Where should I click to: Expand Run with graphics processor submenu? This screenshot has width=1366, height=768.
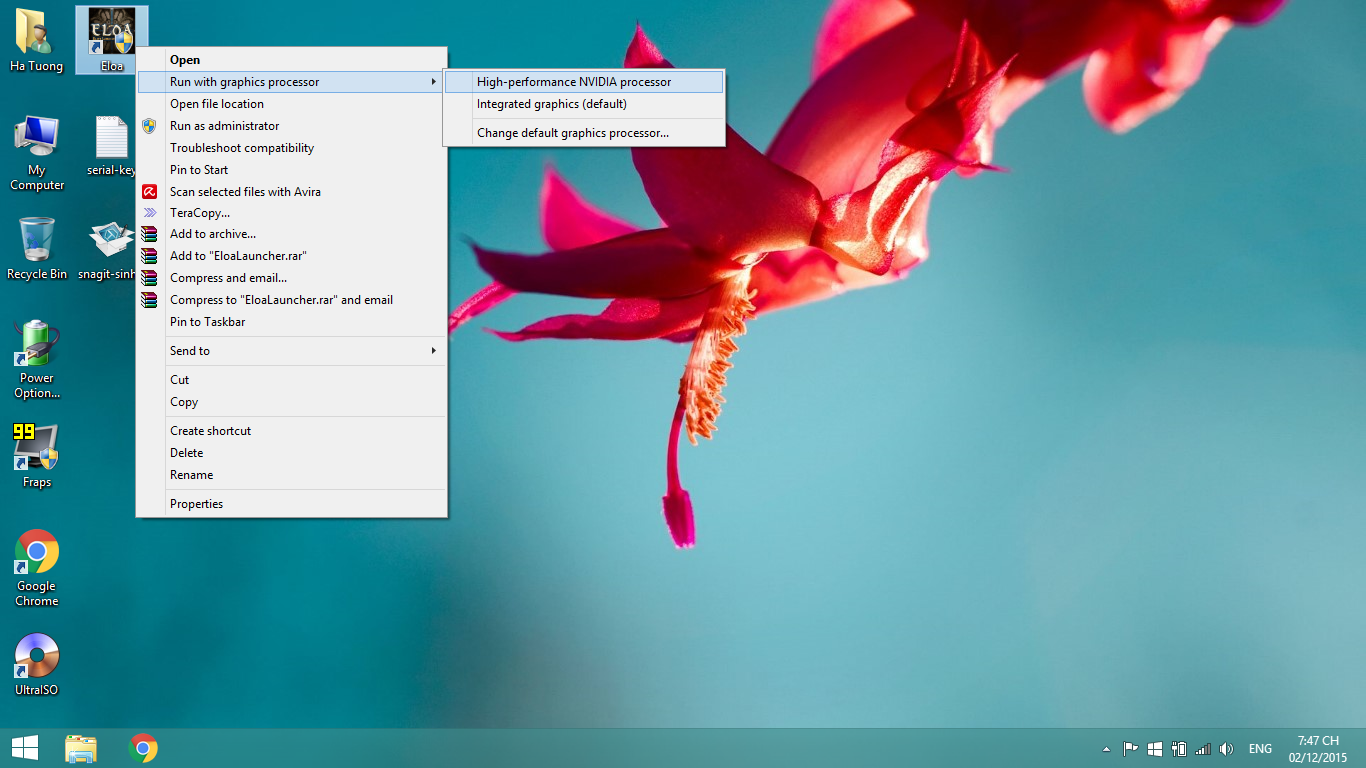click(x=291, y=82)
